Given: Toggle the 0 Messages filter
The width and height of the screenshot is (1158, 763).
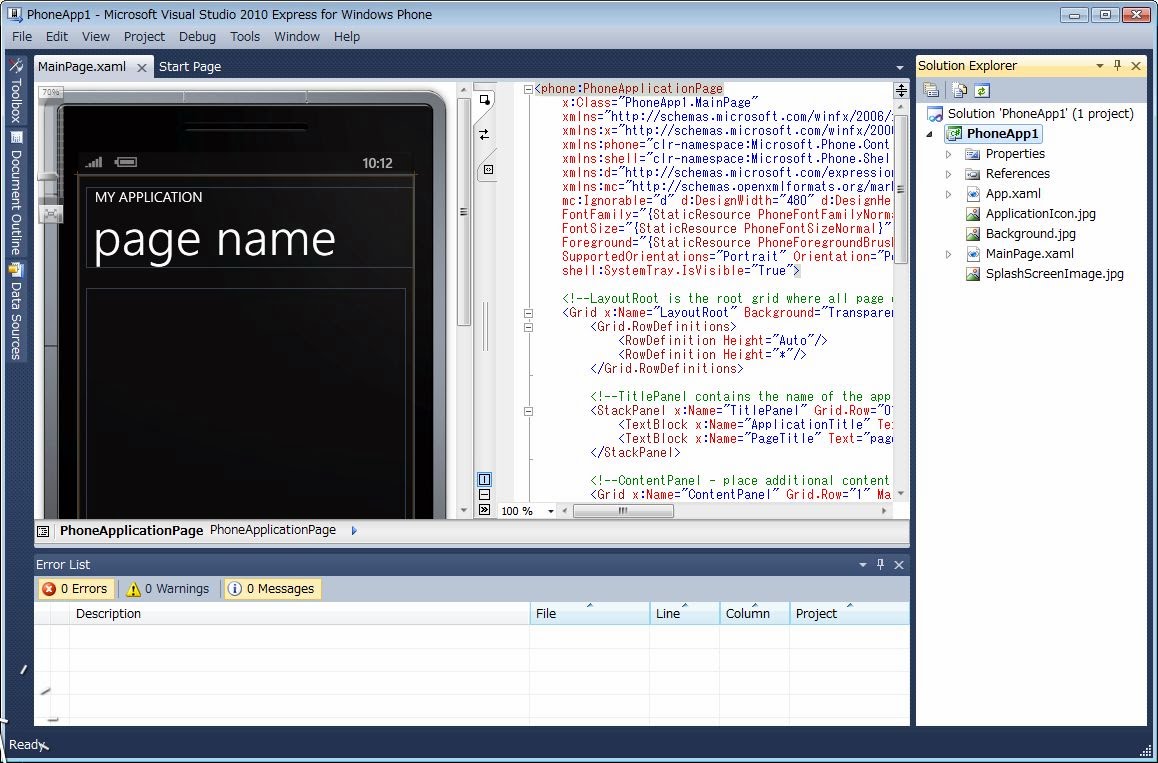Looking at the screenshot, I should 273,589.
